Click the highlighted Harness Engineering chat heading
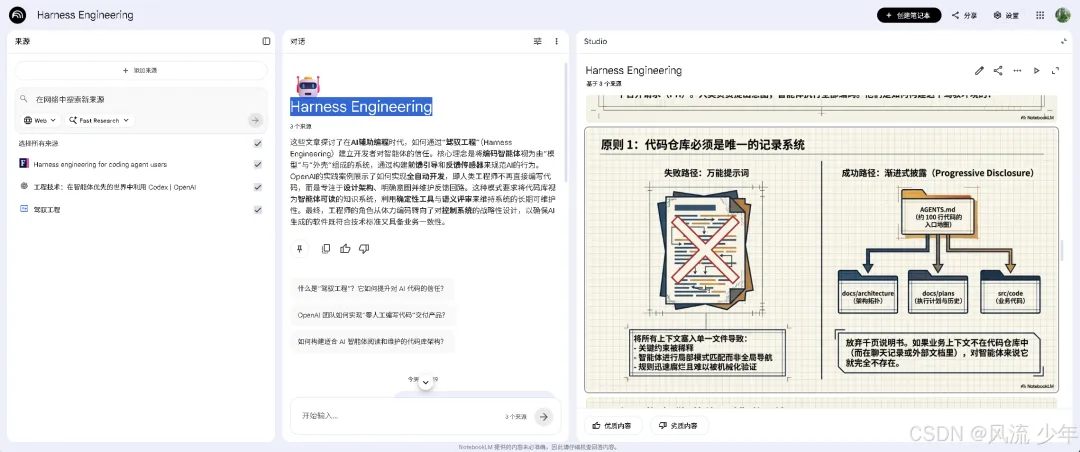 (361, 107)
